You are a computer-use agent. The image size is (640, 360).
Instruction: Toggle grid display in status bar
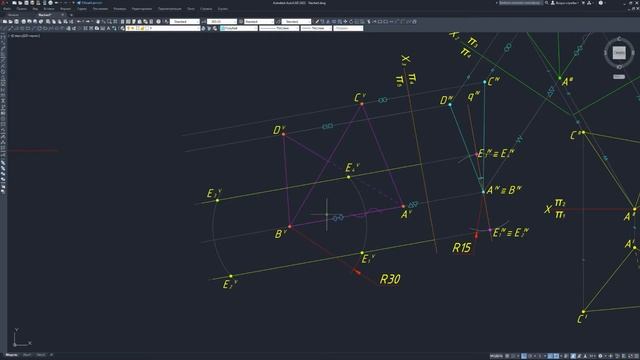click(x=508, y=356)
